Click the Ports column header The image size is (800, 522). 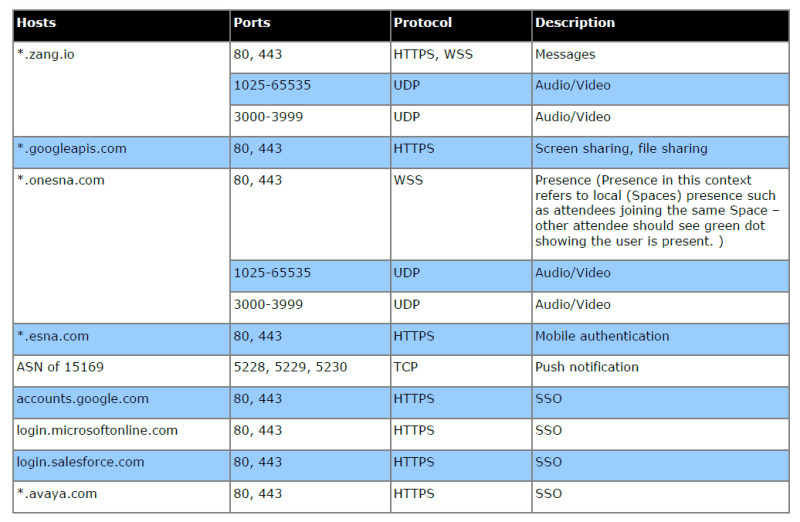(310, 25)
